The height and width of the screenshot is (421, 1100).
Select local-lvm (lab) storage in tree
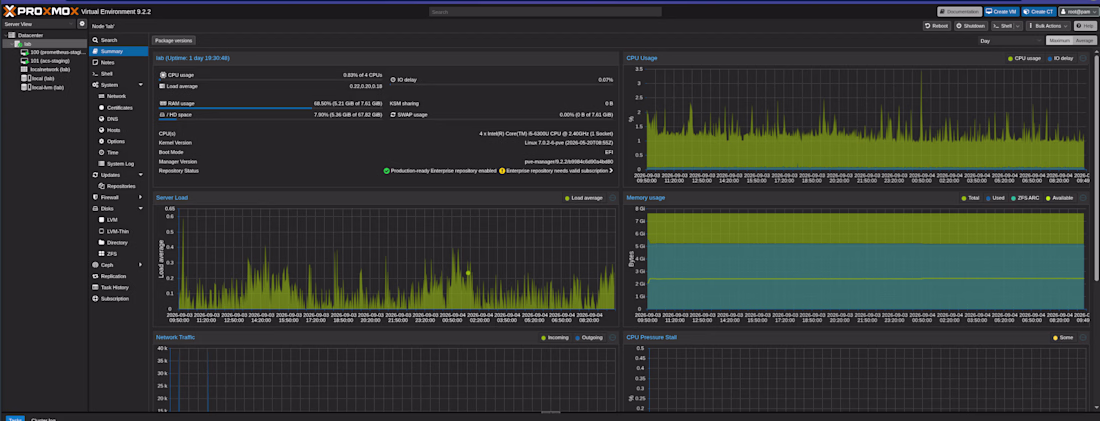42,87
